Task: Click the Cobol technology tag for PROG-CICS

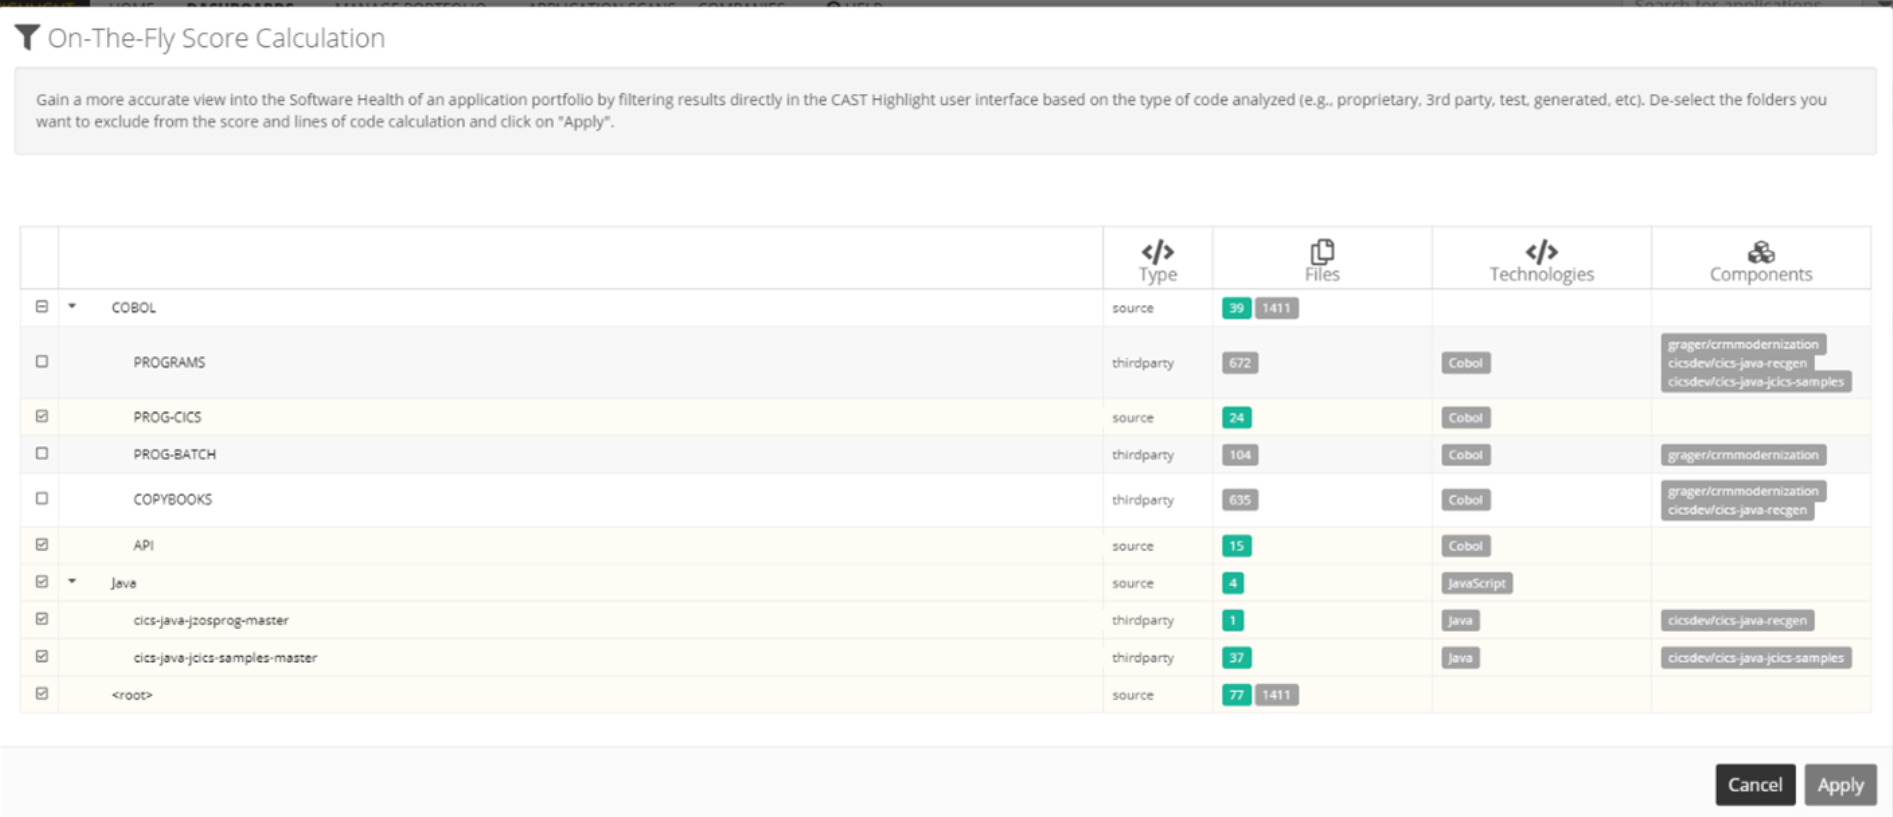Action: click(x=1465, y=418)
